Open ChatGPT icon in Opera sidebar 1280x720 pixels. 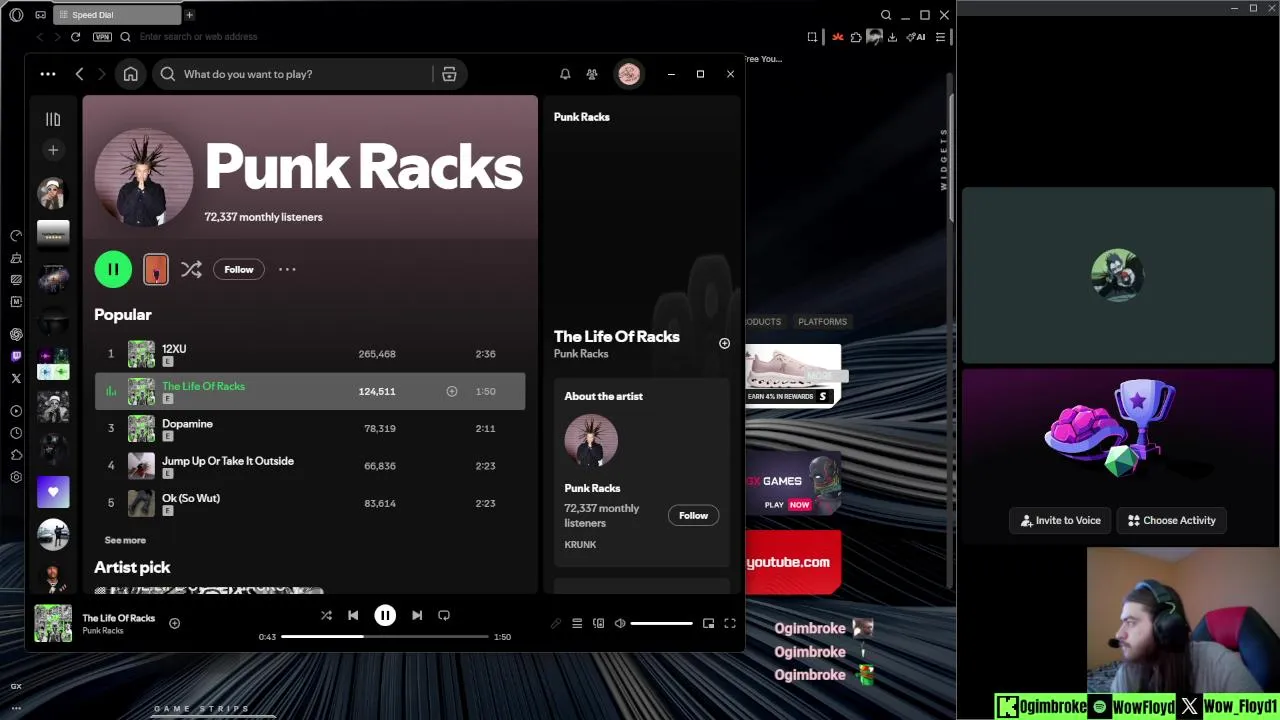coord(16,334)
